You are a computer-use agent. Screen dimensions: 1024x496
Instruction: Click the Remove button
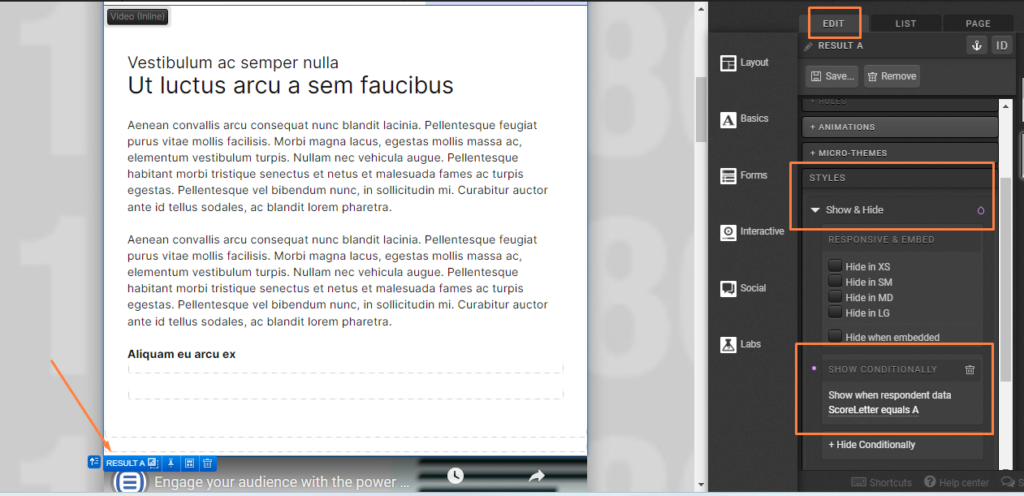point(891,76)
